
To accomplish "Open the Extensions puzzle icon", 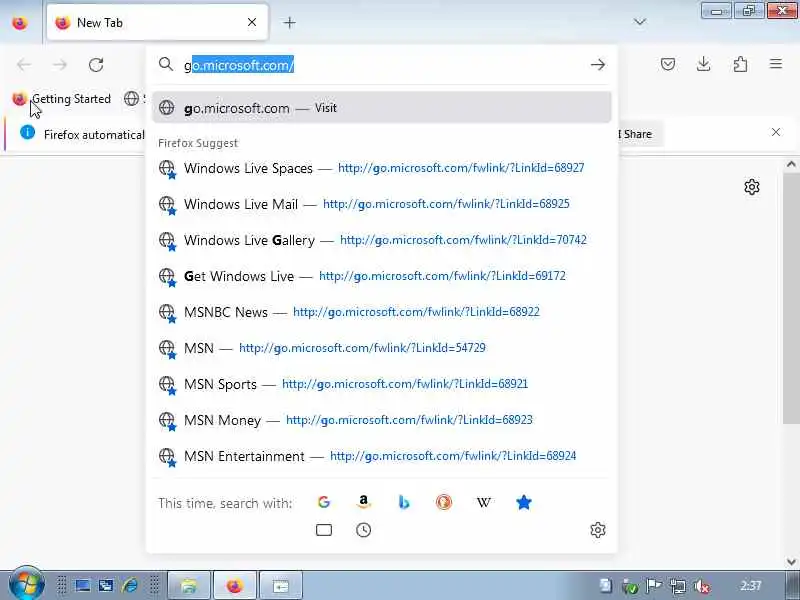I will (740, 64).
